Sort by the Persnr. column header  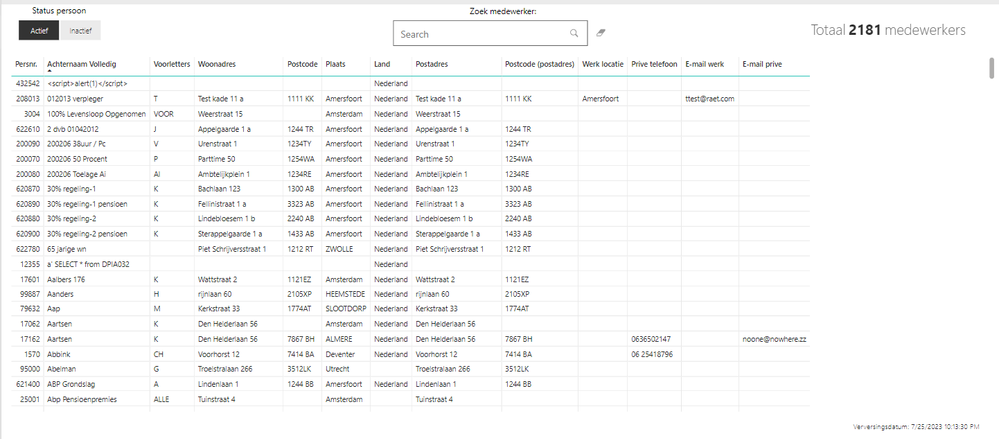[27, 64]
